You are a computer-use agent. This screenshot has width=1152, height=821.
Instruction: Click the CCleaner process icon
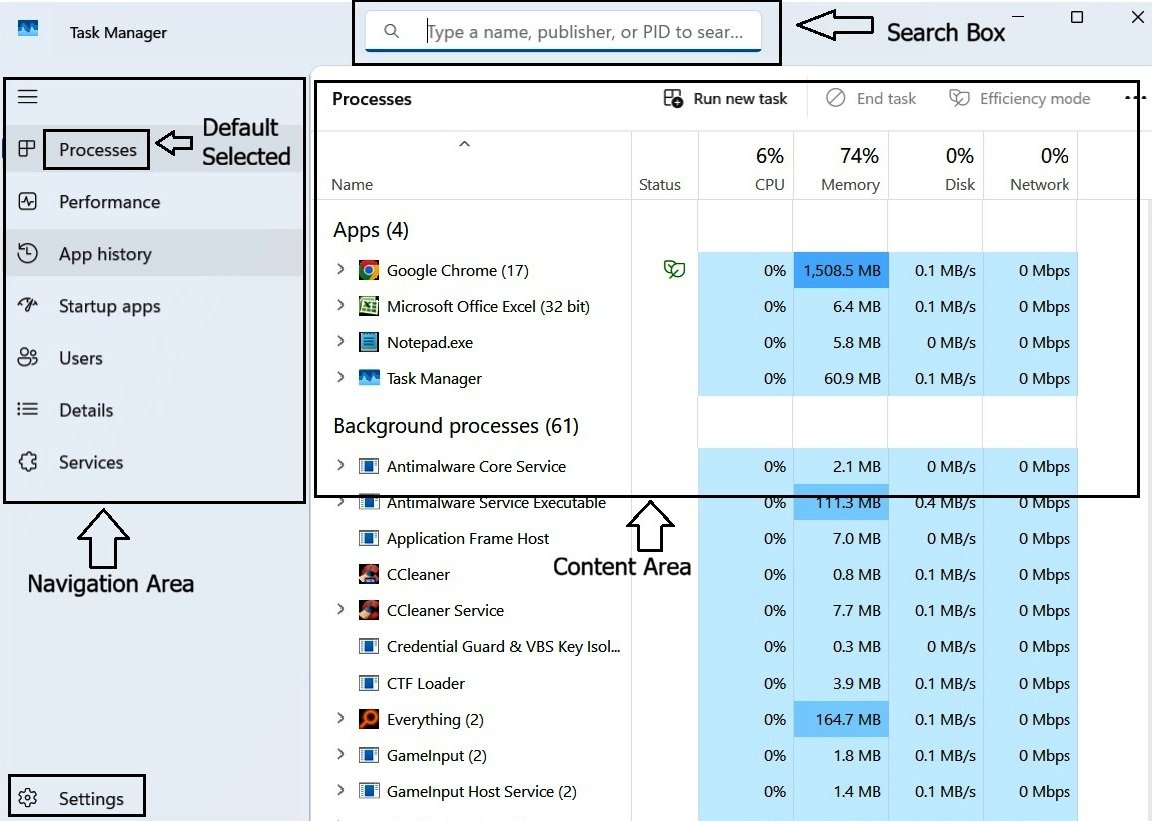[x=369, y=574]
